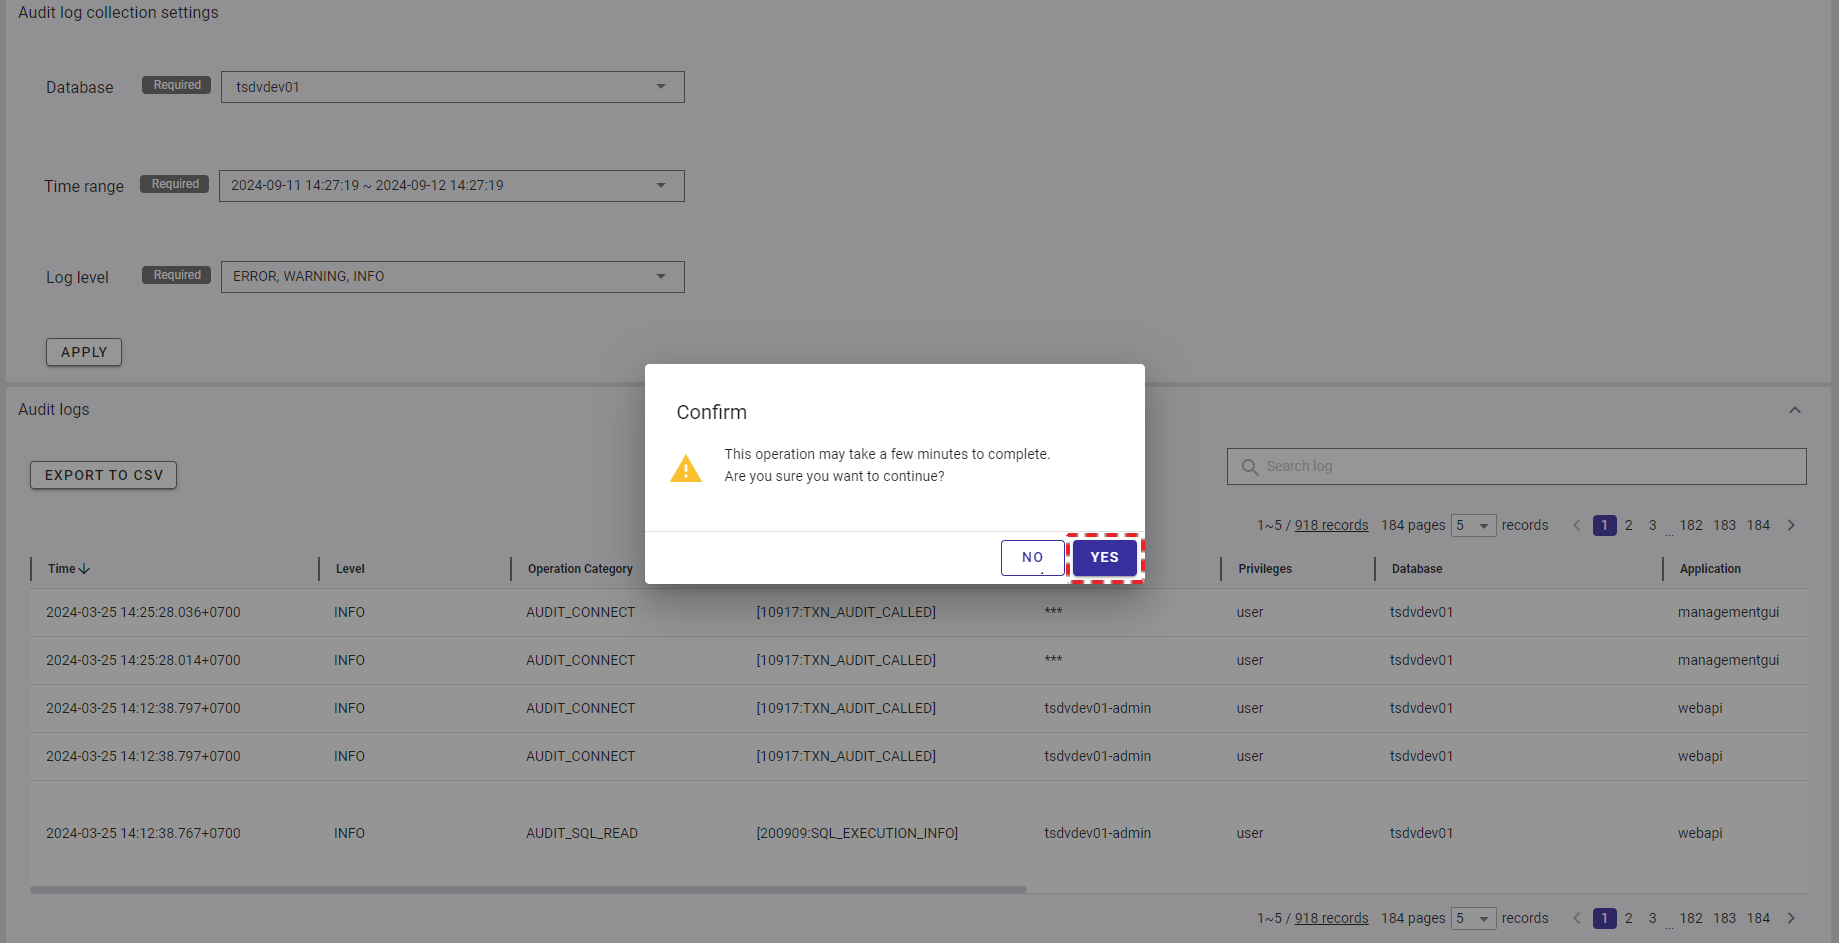Select page 2 in bottom pagination
This screenshot has height=943, width=1839.
pyautogui.click(x=1628, y=918)
